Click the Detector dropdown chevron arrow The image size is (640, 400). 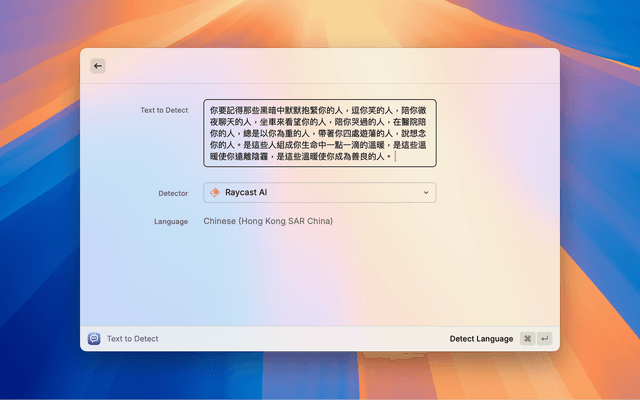pos(425,192)
